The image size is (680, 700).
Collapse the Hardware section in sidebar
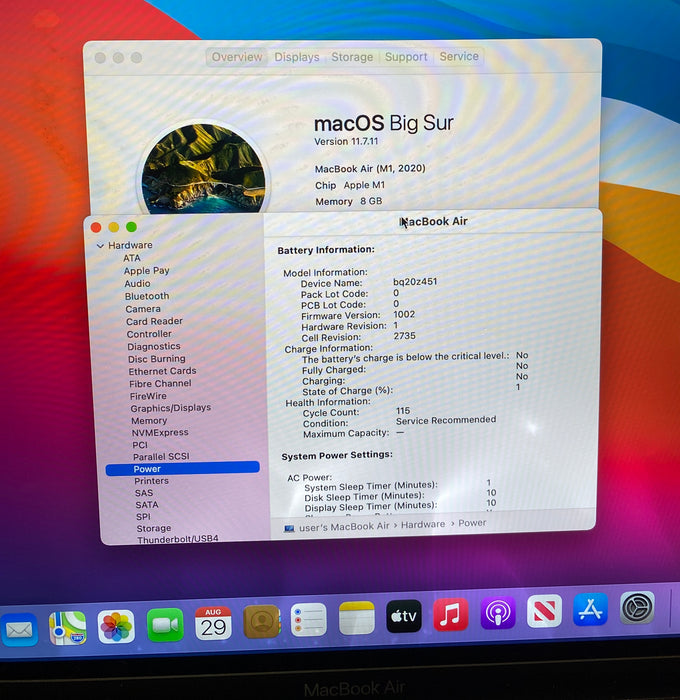[100, 246]
